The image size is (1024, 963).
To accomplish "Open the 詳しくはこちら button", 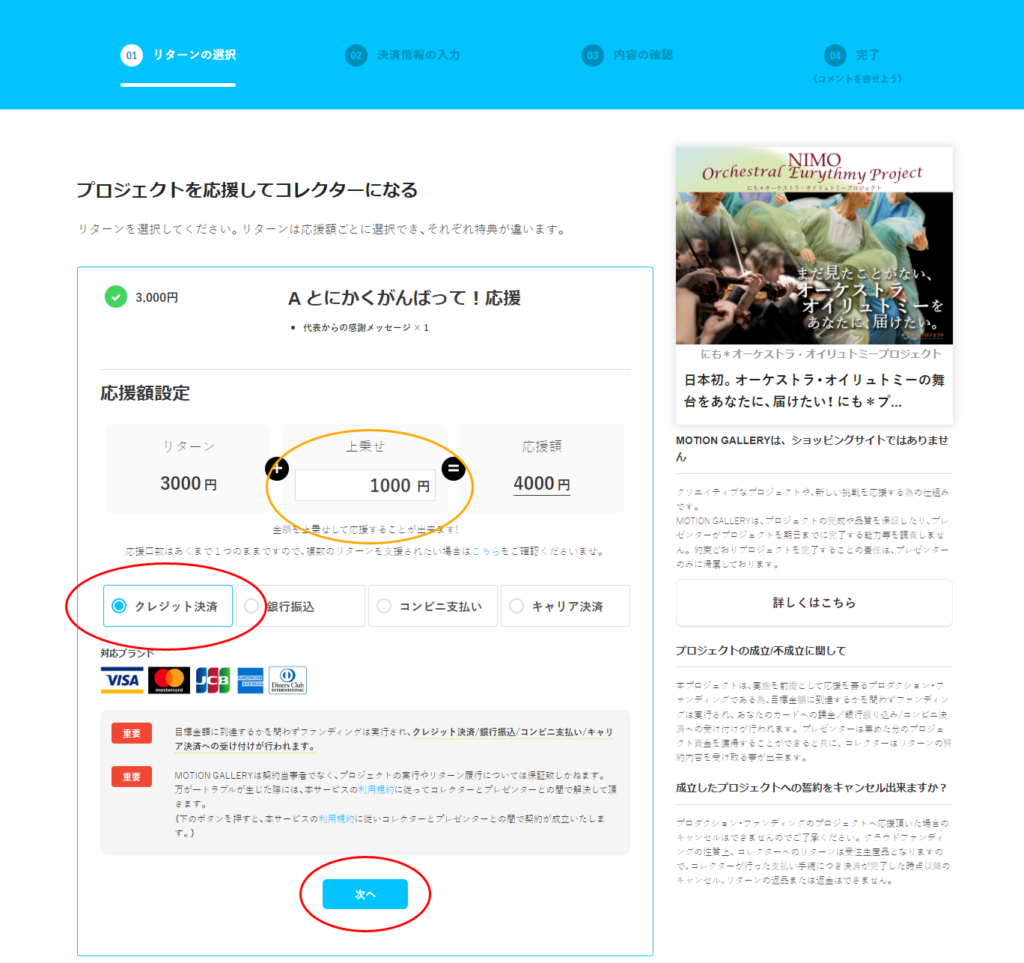I will tap(813, 603).
